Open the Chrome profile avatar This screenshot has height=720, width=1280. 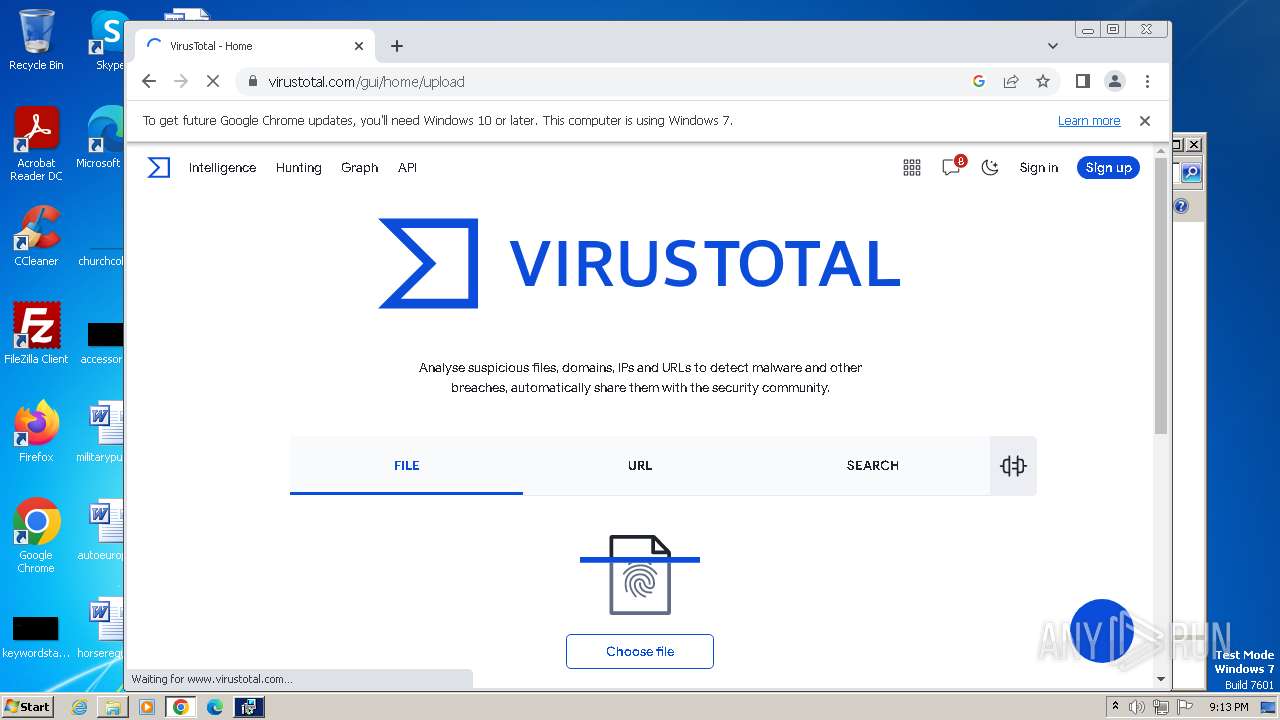pyautogui.click(x=1115, y=82)
